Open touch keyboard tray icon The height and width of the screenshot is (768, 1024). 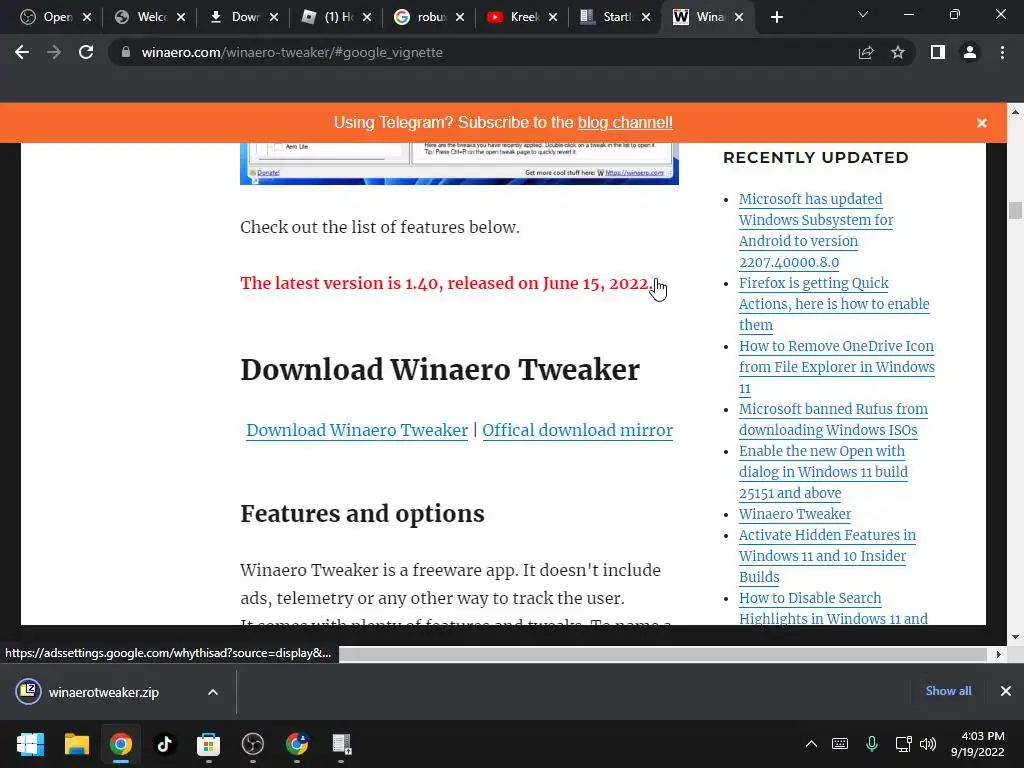[x=840, y=744]
